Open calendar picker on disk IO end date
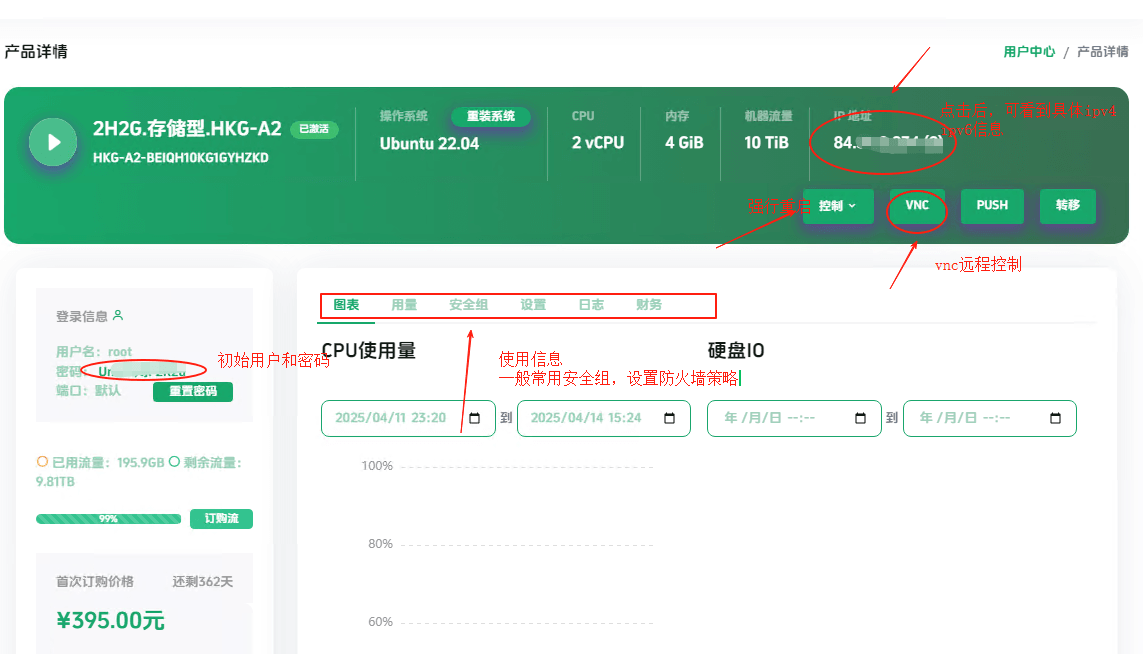This screenshot has height=654, width=1143. click(x=1056, y=418)
